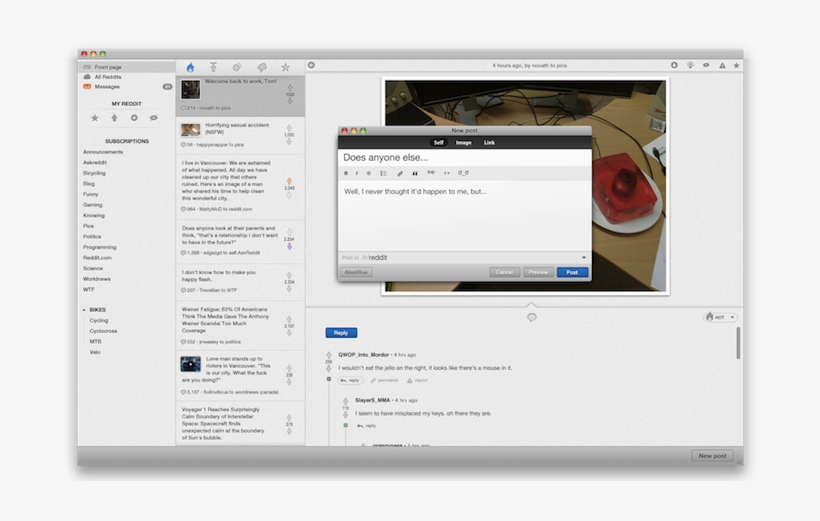This screenshot has height=521, width=820.
Task: Remove downvote on 'Does anyone look at their parents' post
Action: tap(289, 246)
